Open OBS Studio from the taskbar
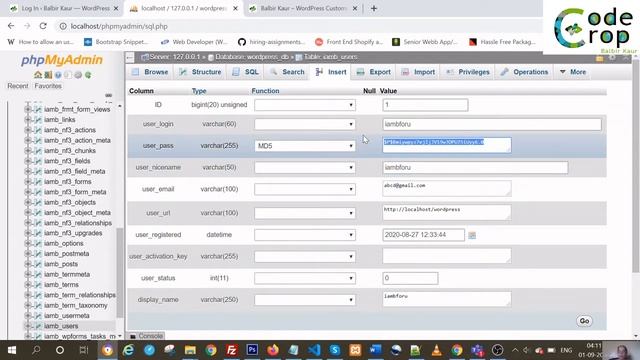This screenshot has height=360, width=640. pyautogui.click(x=498, y=350)
